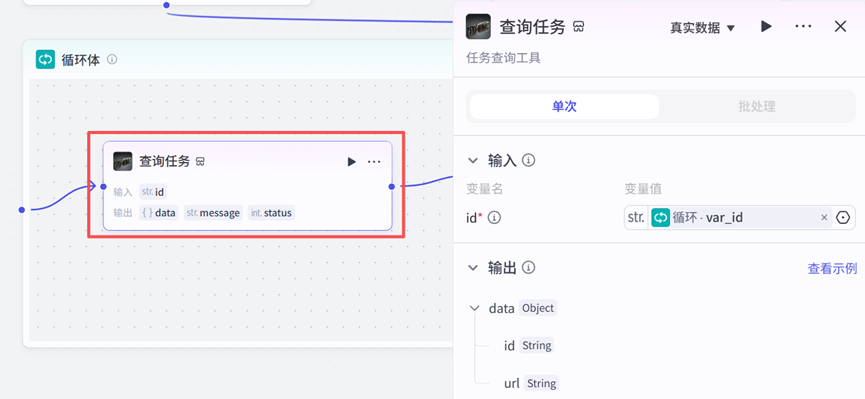Click output port of 查询任务 node

pos(392,187)
